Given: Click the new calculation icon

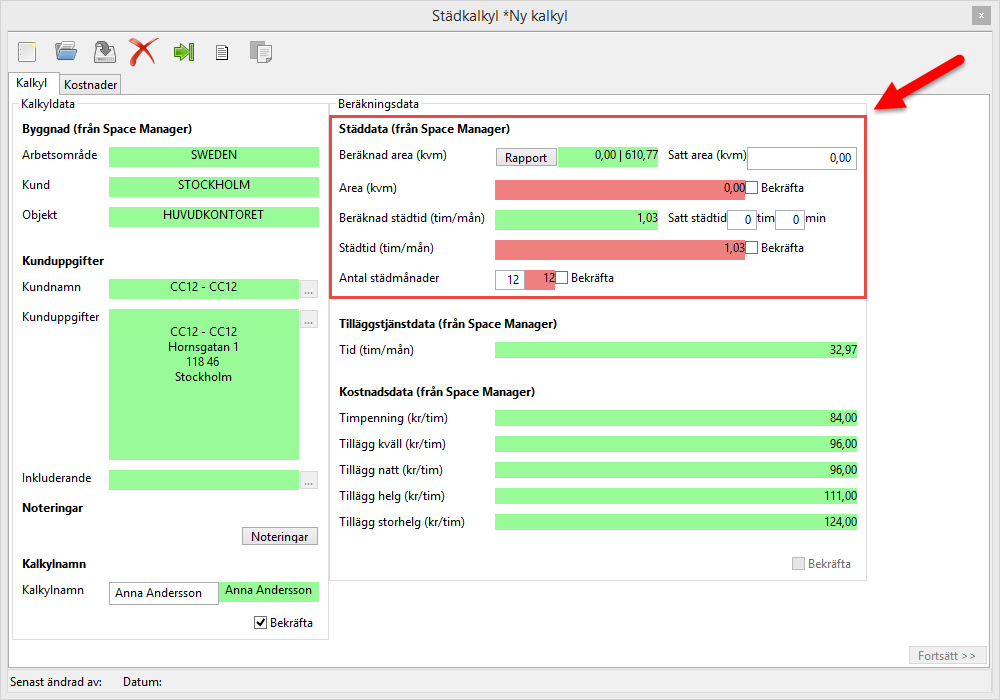Looking at the screenshot, I should click(x=28, y=51).
